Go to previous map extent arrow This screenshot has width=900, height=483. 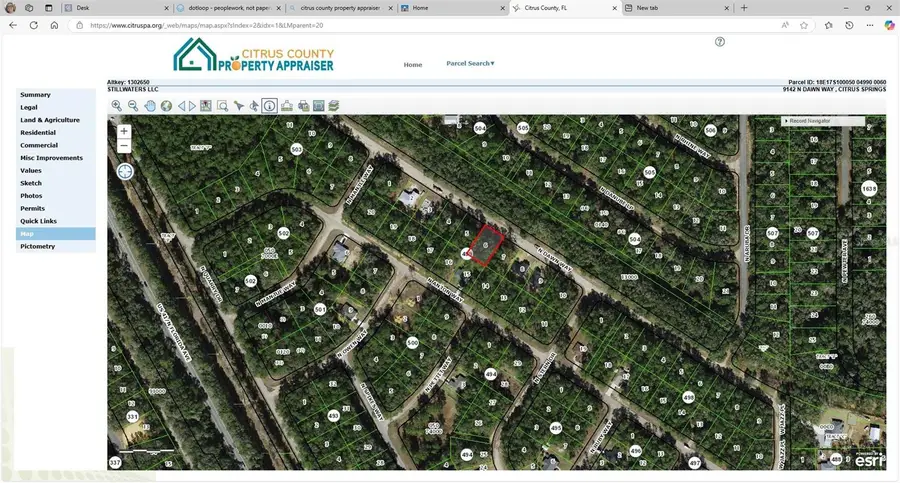[x=182, y=105]
